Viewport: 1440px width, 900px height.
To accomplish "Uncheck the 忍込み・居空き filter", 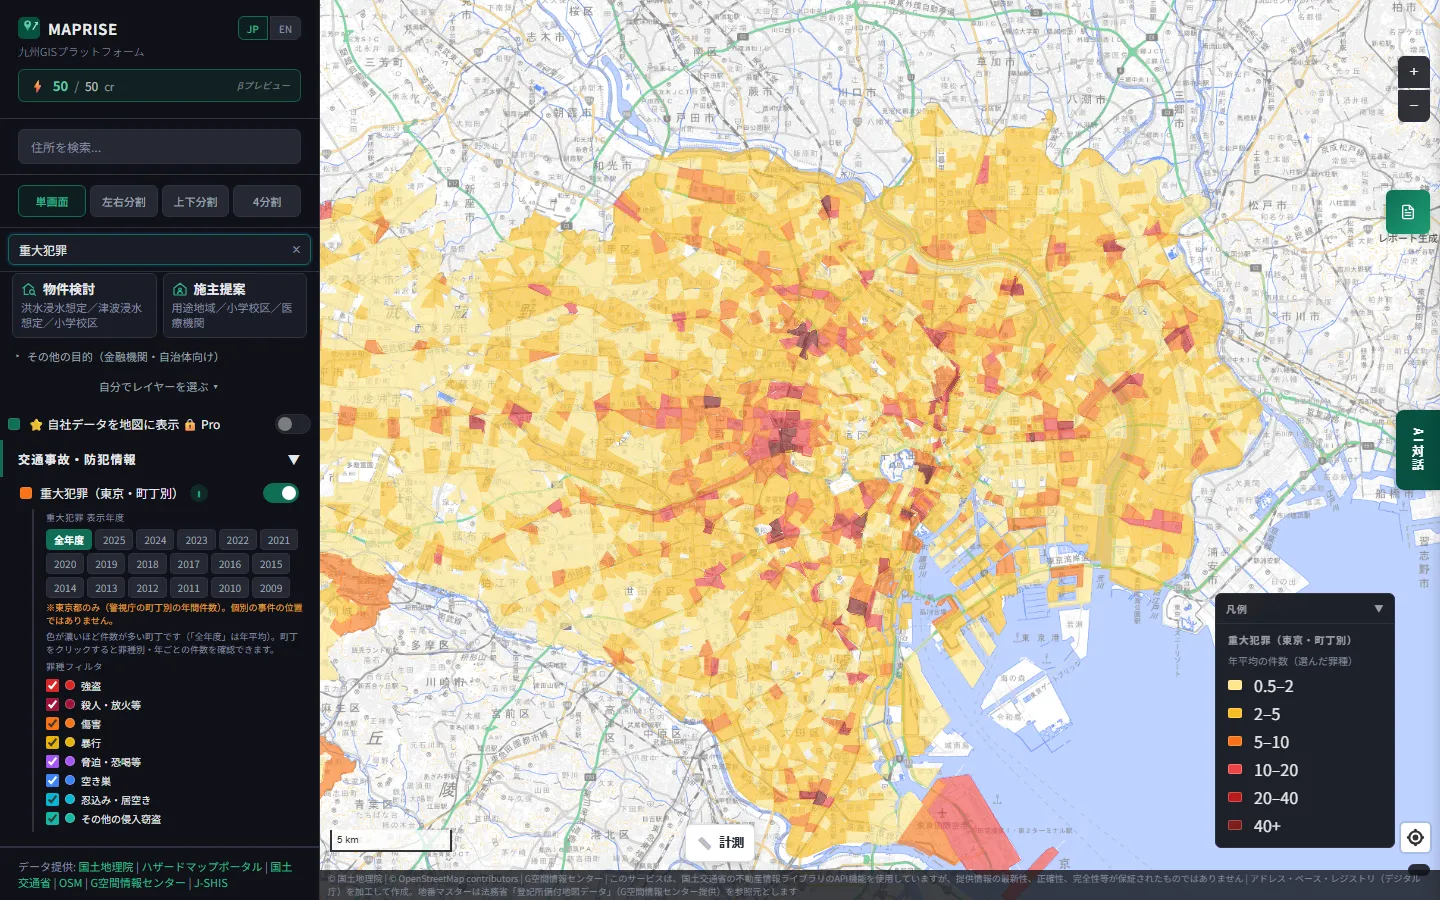I will [x=52, y=799].
